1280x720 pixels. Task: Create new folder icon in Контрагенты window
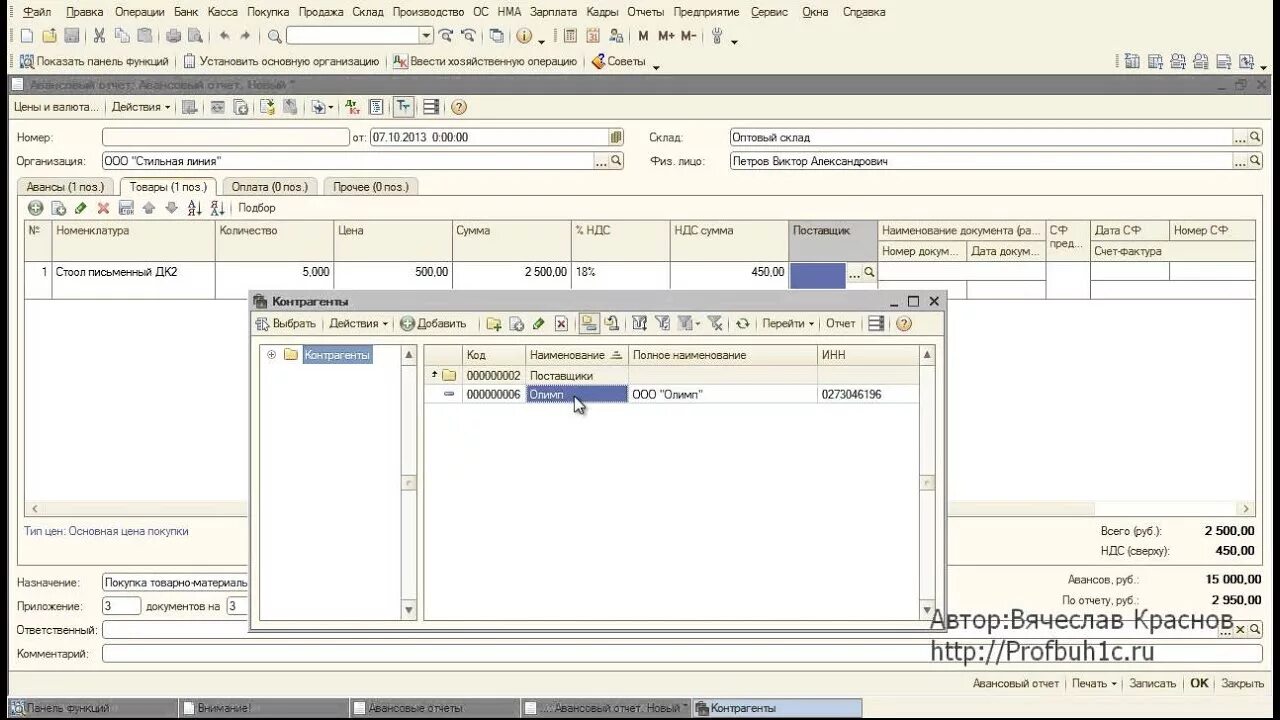[x=494, y=324]
